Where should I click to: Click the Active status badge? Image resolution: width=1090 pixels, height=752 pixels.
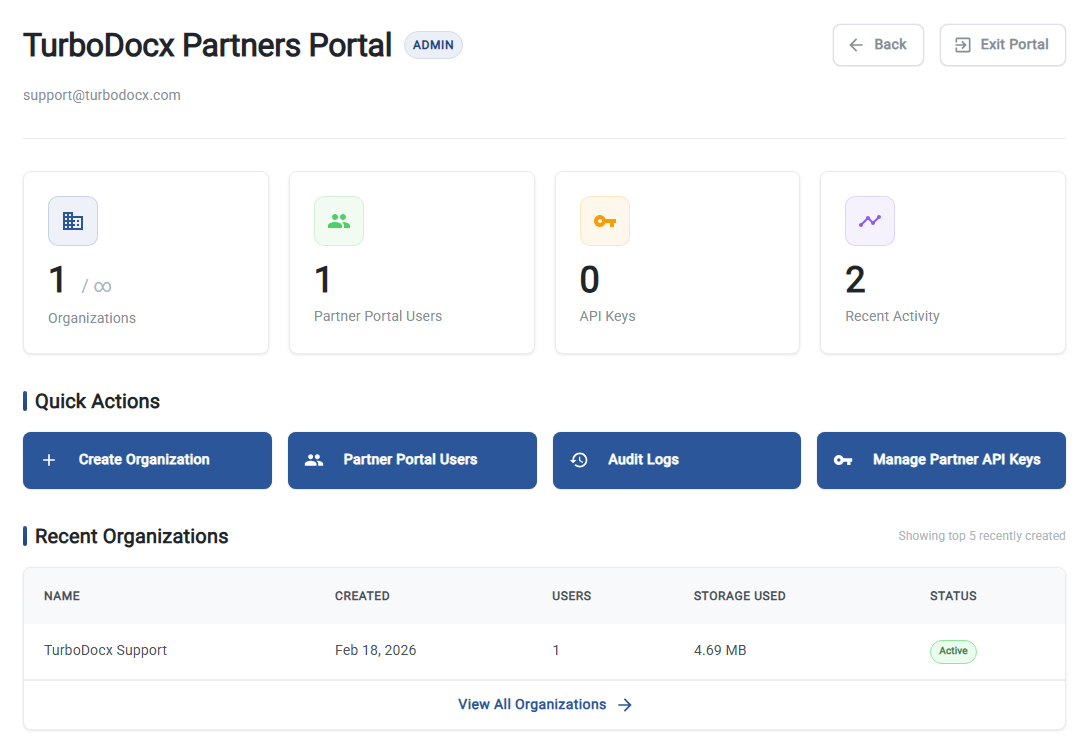click(953, 651)
